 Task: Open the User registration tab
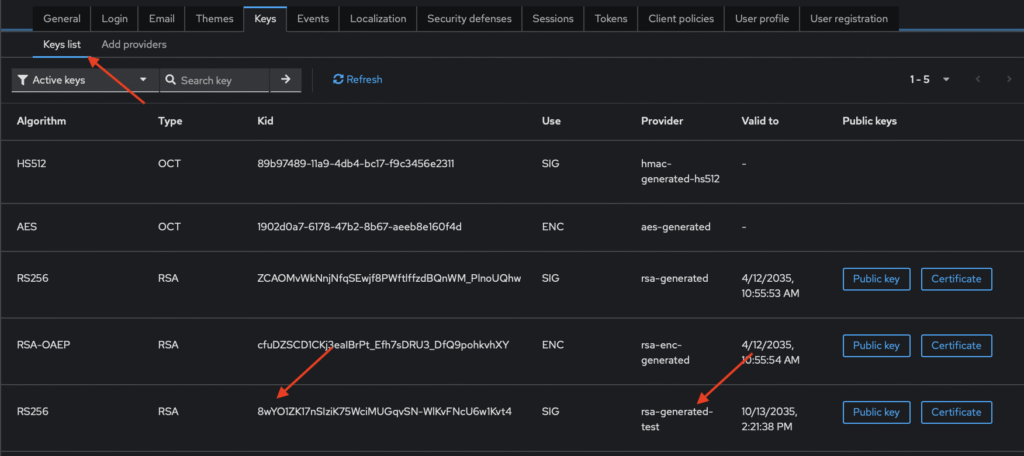tap(849, 18)
